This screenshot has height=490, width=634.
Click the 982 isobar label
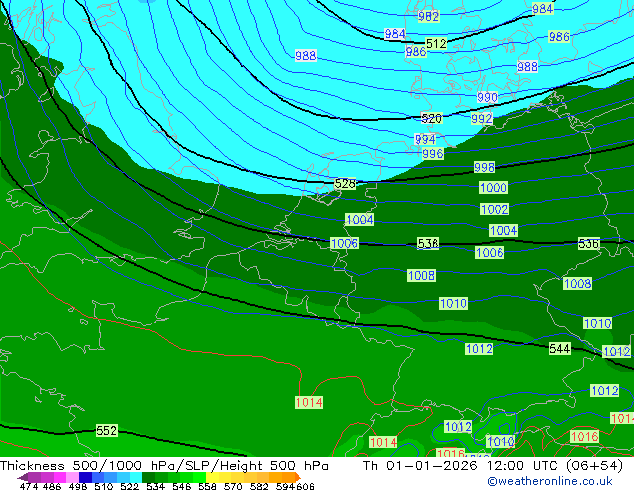[428, 16]
